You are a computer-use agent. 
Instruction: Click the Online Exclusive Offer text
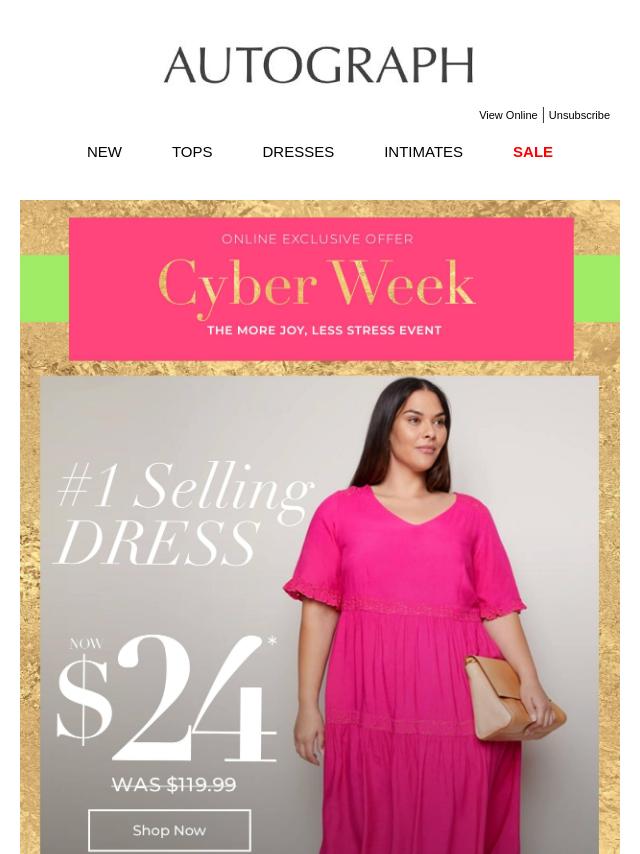point(318,239)
